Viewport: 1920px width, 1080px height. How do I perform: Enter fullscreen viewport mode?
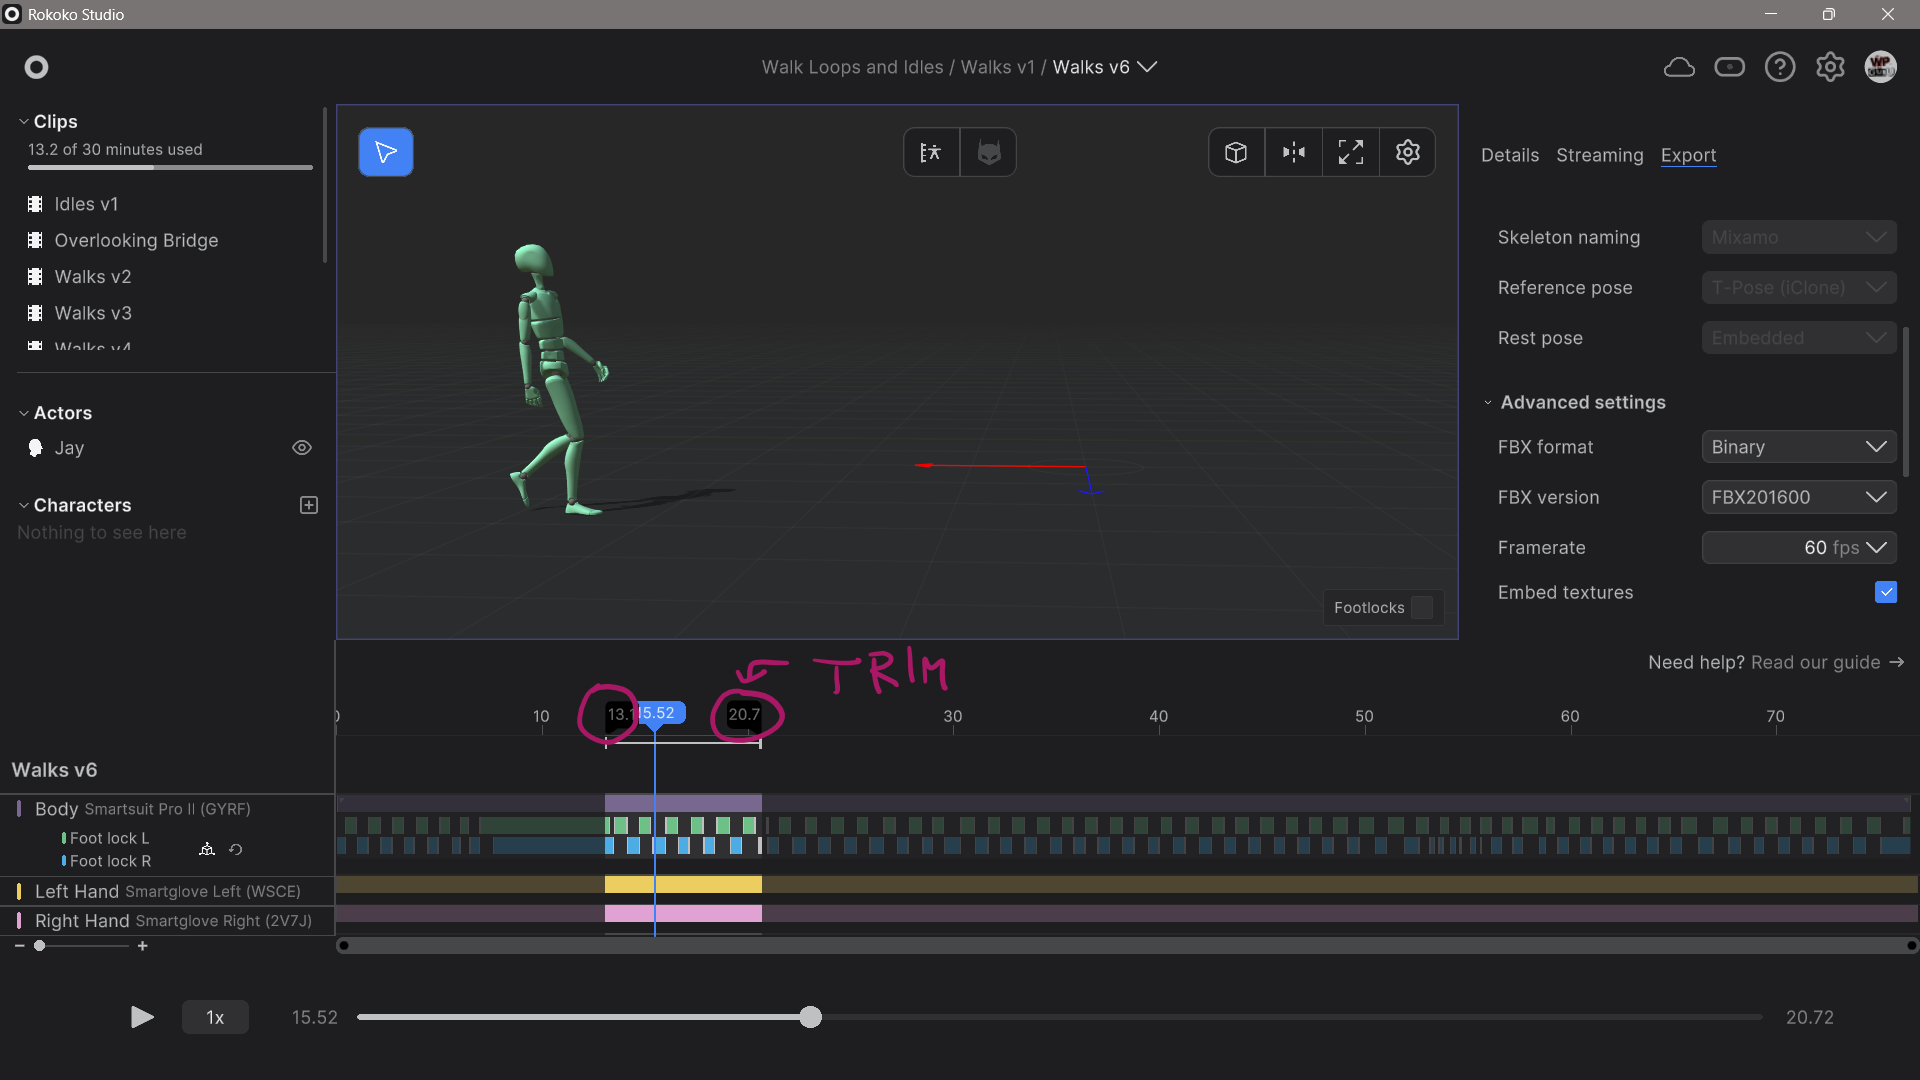pos(1350,152)
